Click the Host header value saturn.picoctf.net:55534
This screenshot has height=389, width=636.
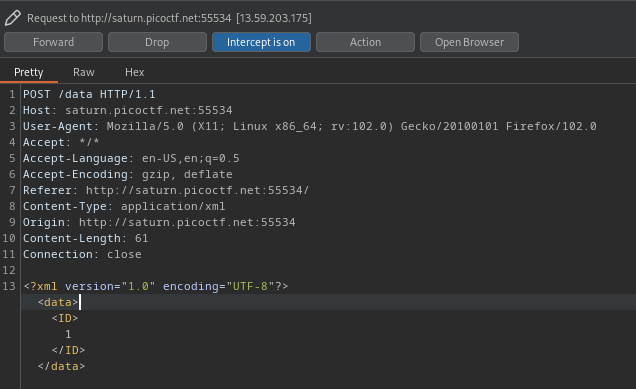pos(149,110)
